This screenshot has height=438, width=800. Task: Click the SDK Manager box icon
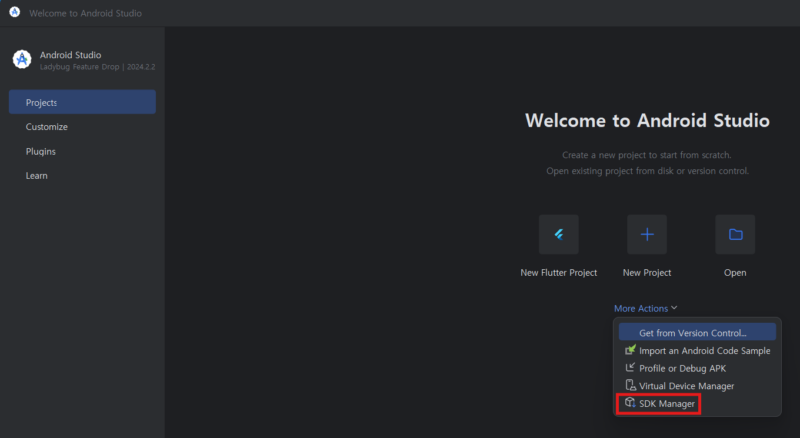[630, 403]
